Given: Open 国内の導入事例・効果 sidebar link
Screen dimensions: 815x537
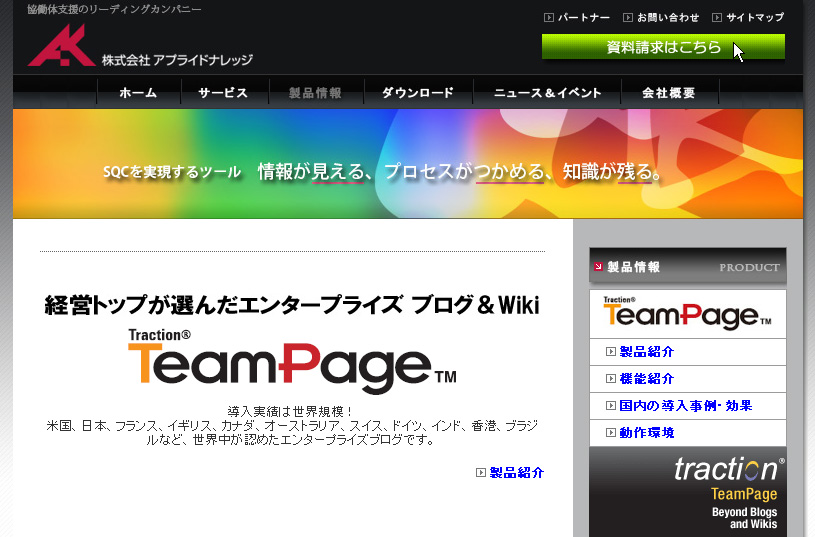Looking at the screenshot, I should [686, 406].
